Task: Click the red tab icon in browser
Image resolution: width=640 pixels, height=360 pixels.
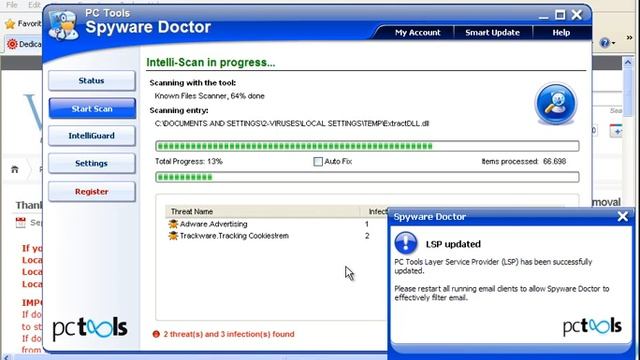Action: pos(12,44)
